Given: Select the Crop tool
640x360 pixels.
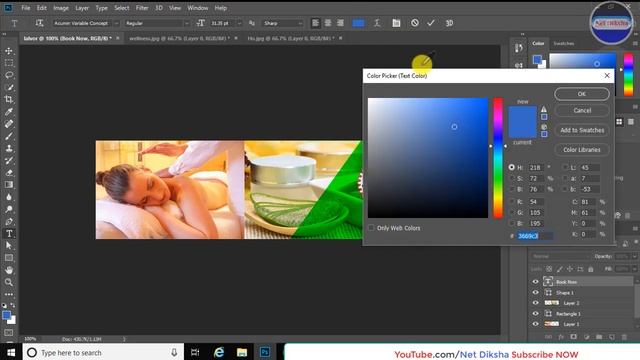Looking at the screenshot, I should click(x=9, y=99).
